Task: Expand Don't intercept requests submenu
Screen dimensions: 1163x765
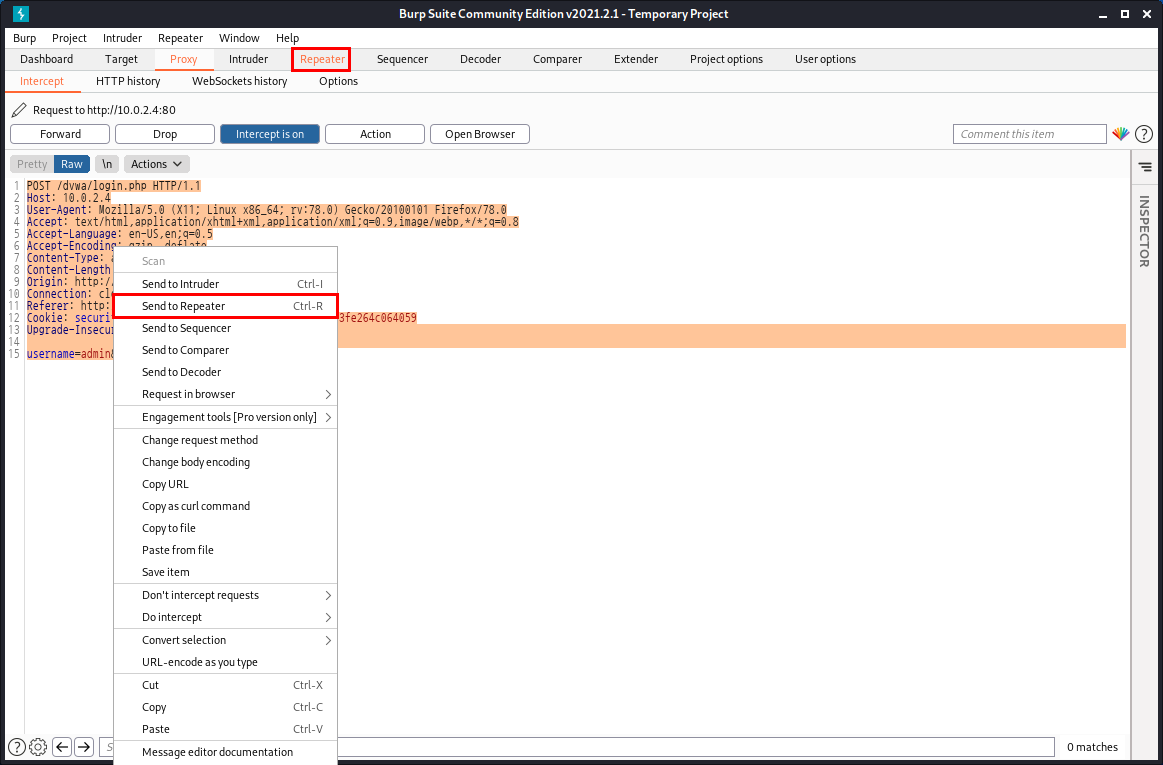Action: (x=225, y=595)
